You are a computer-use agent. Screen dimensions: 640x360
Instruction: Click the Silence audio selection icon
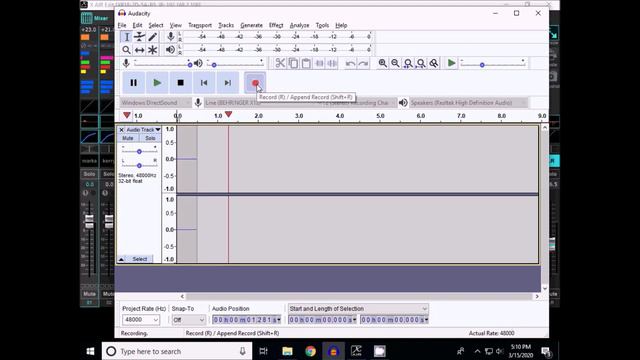pyautogui.click(x=332, y=63)
